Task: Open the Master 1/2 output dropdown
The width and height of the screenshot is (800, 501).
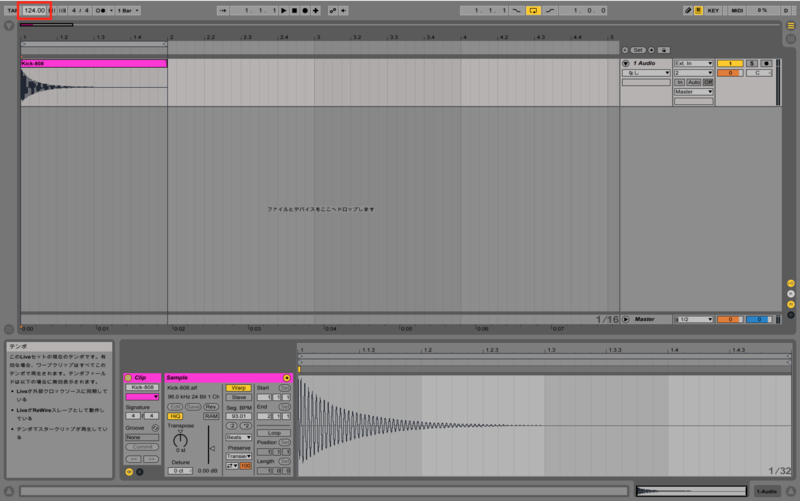Action: (x=693, y=319)
